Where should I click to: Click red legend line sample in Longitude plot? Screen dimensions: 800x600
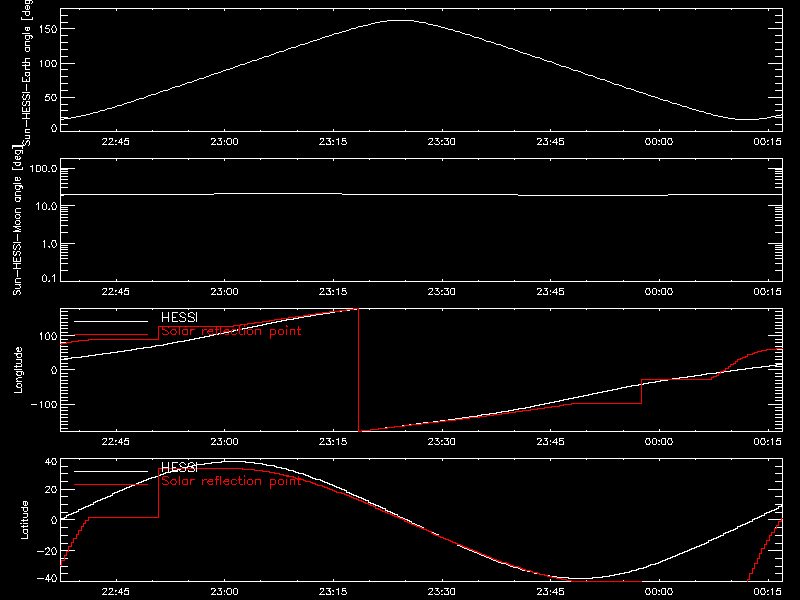111,335
